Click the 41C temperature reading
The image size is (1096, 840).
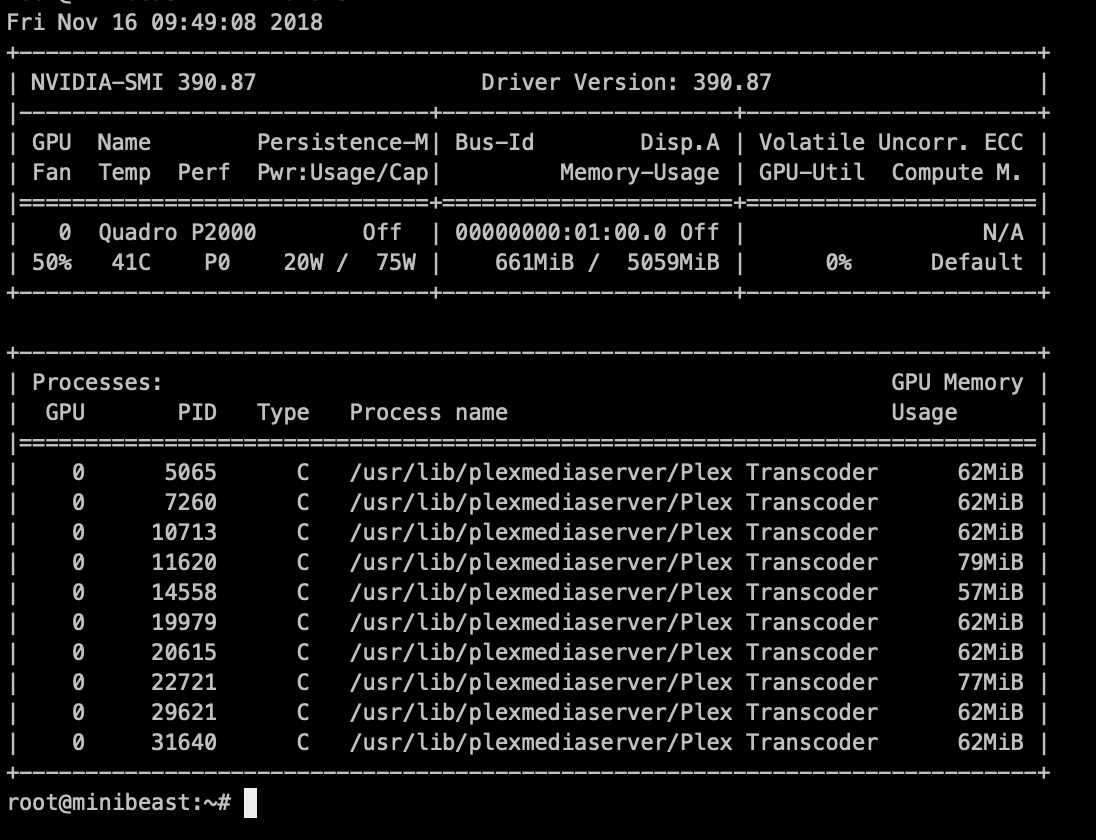pyautogui.click(x=123, y=262)
